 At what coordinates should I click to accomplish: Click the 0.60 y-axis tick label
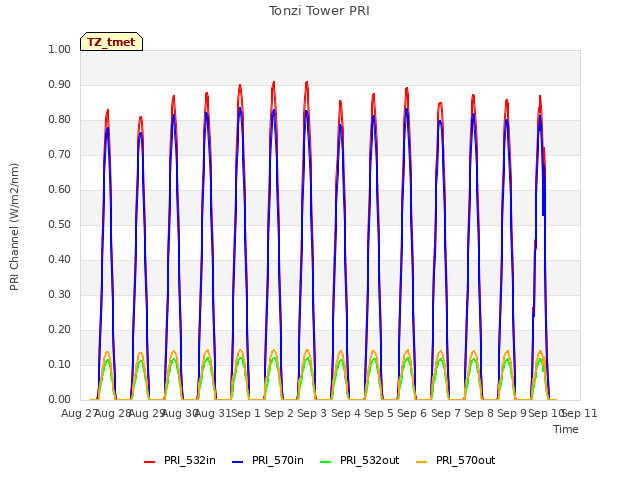click(60, 189)
